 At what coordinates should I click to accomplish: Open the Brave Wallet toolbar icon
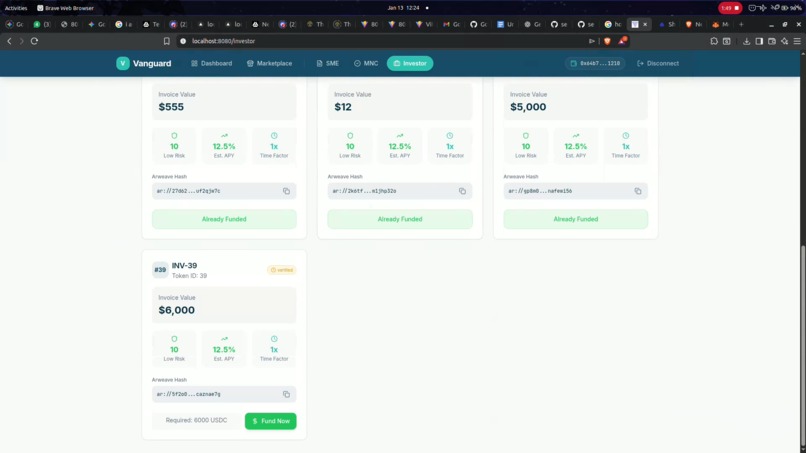point(772,41)
